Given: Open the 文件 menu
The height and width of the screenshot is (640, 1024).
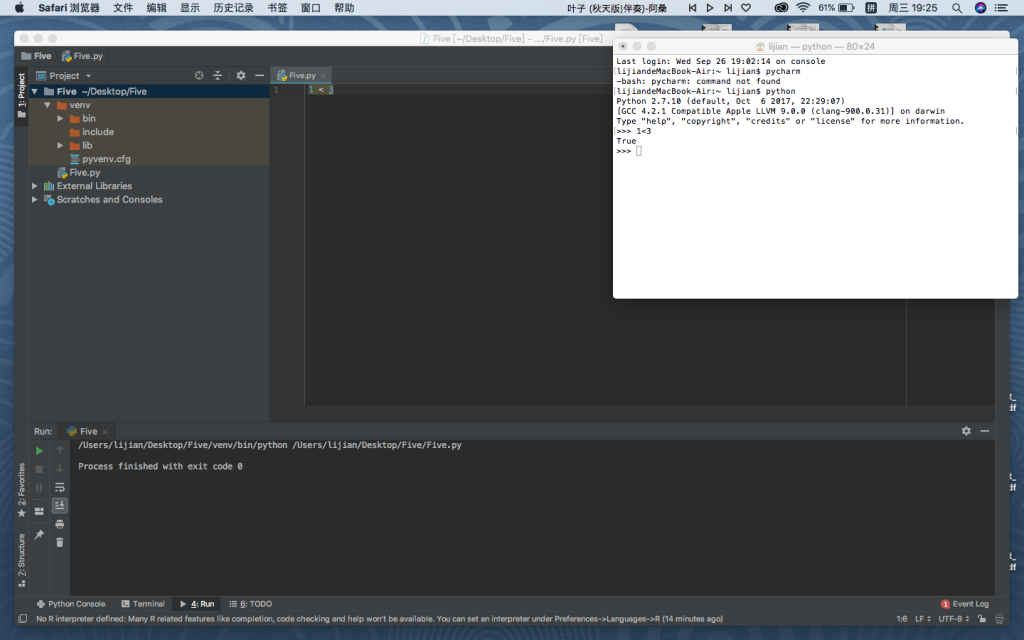Looking at the screenshot, I should coord(123,8).
